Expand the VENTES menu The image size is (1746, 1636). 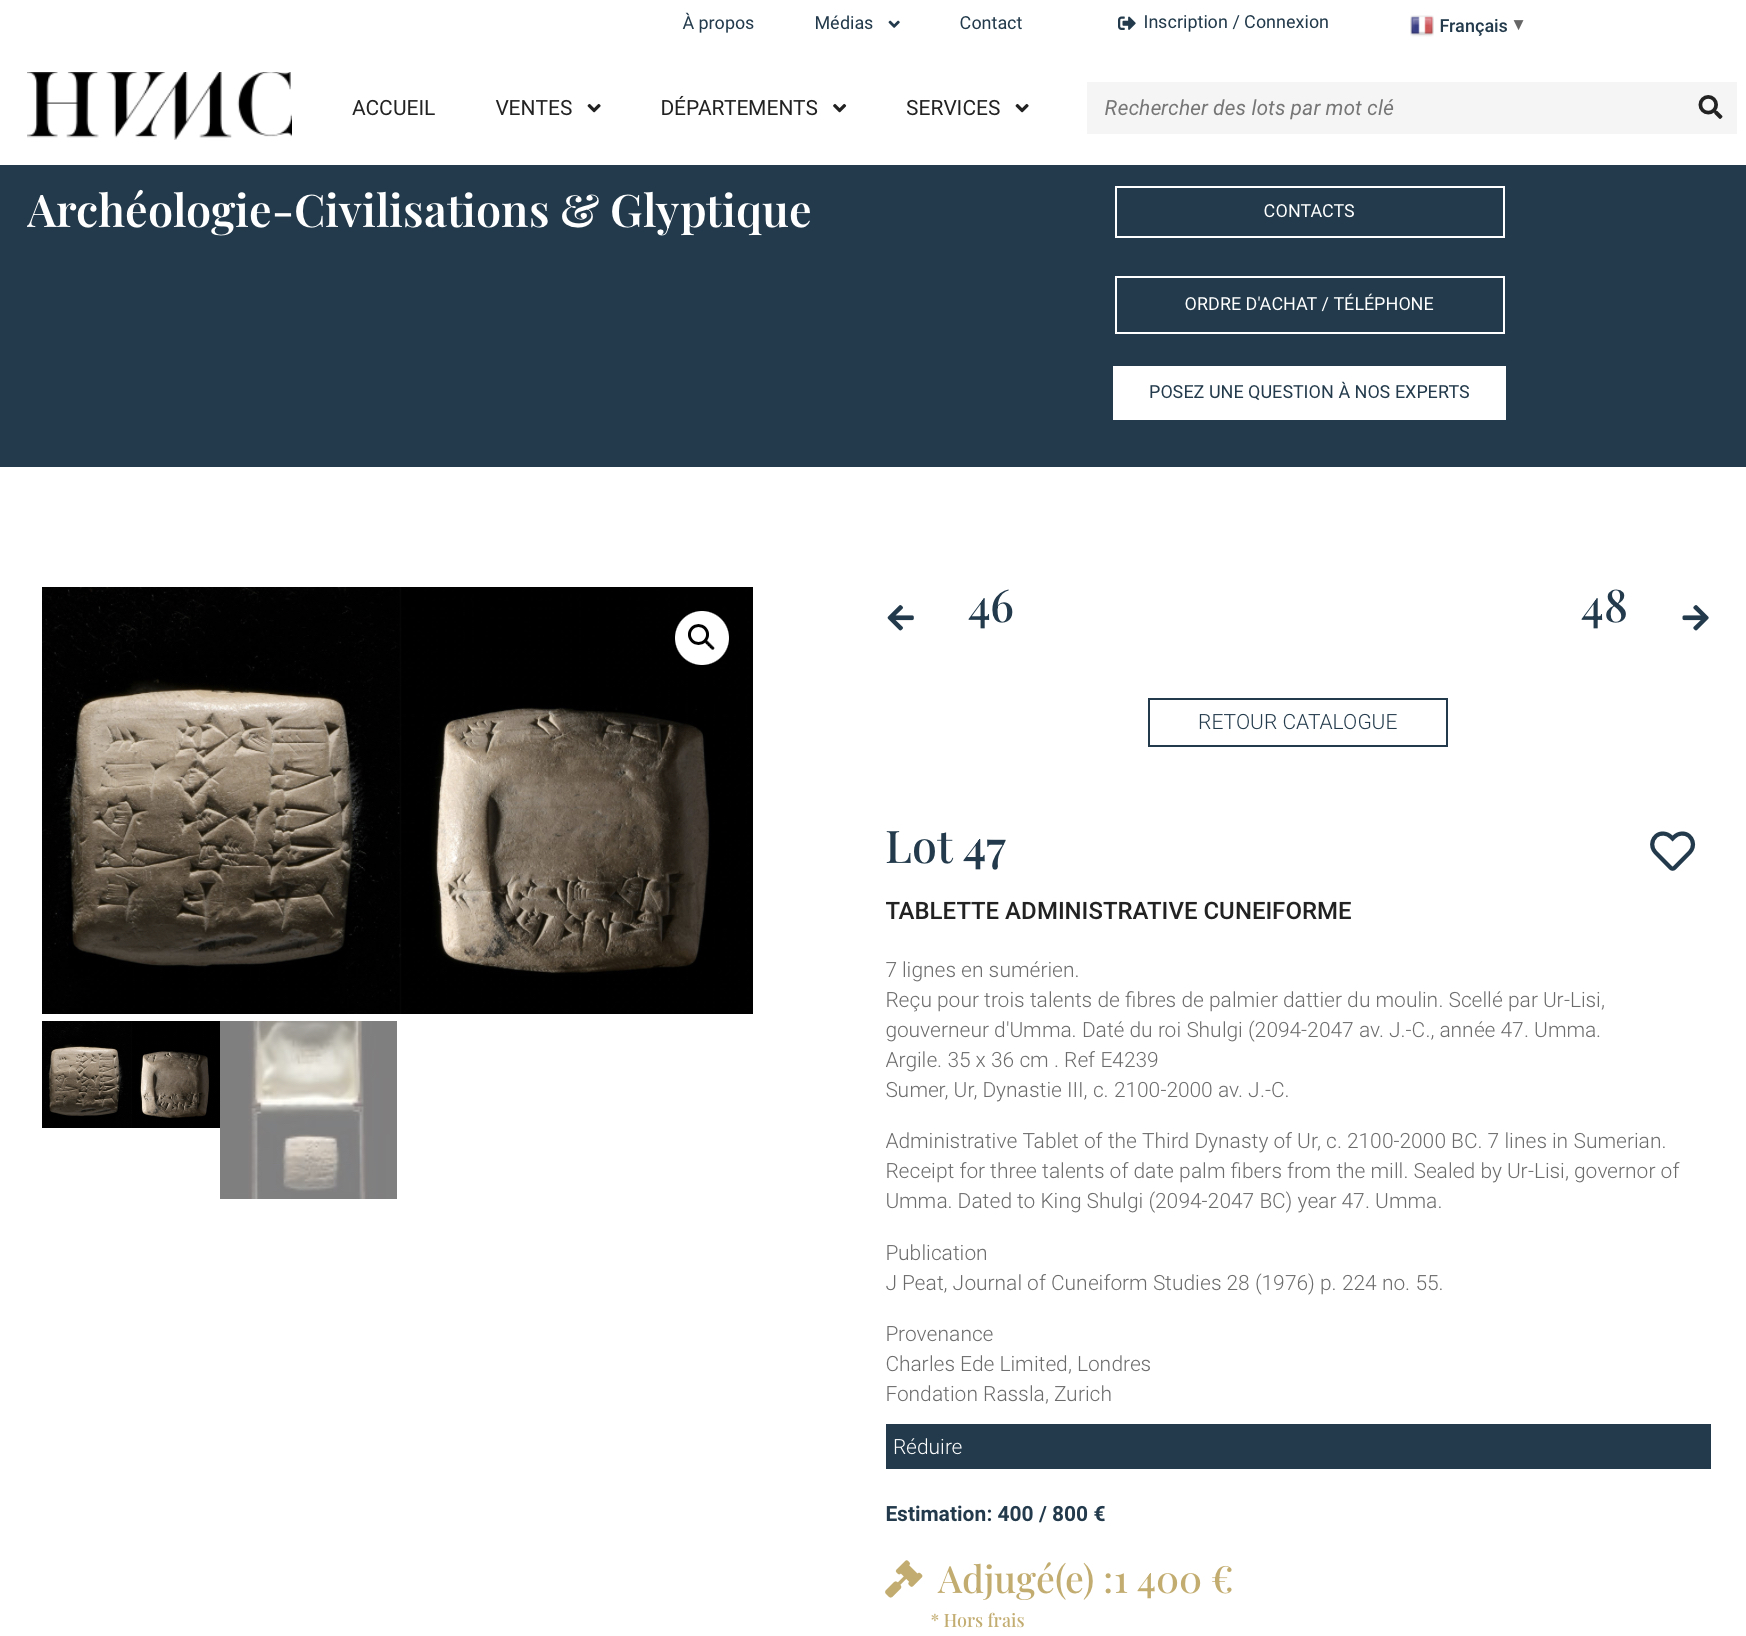tap(547, 108)
